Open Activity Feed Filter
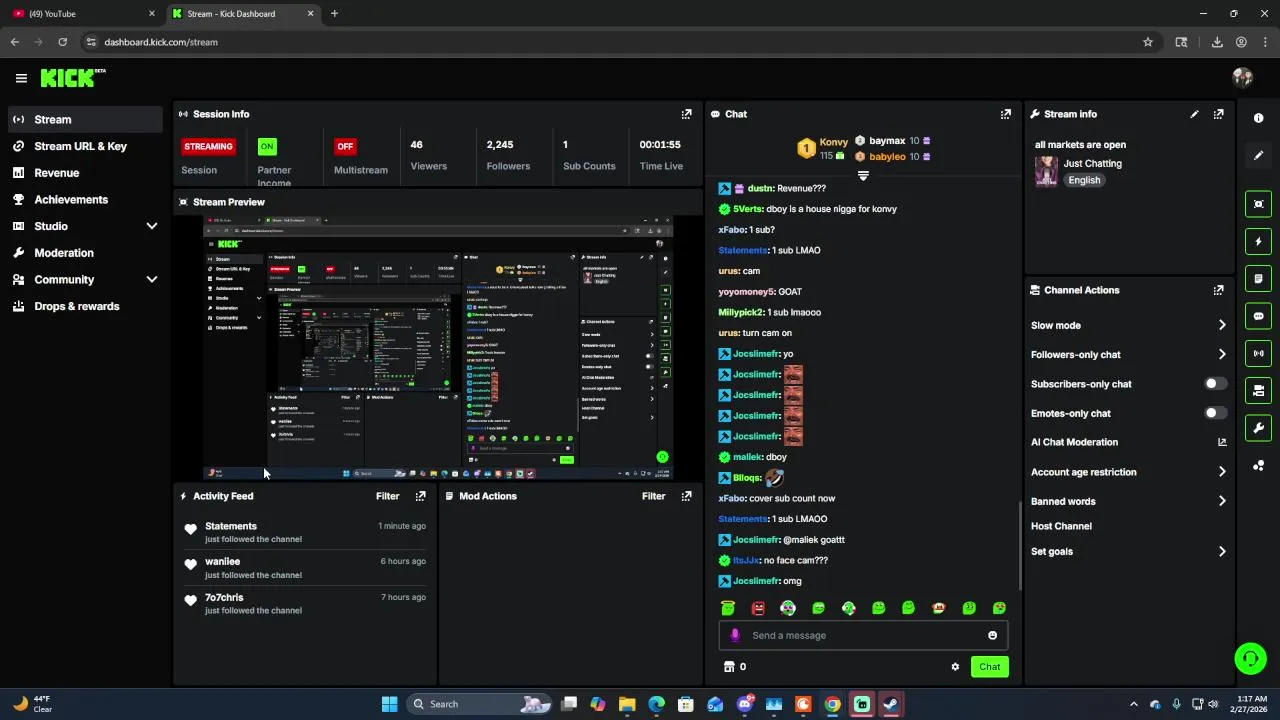 (387, 496)
